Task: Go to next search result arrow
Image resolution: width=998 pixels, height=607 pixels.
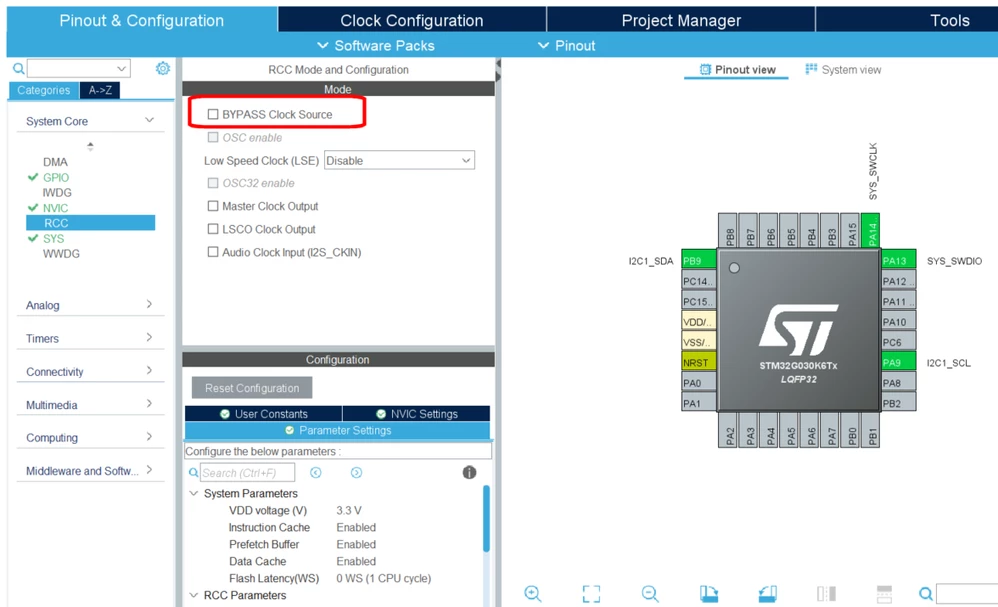Action: click(356, 472)
